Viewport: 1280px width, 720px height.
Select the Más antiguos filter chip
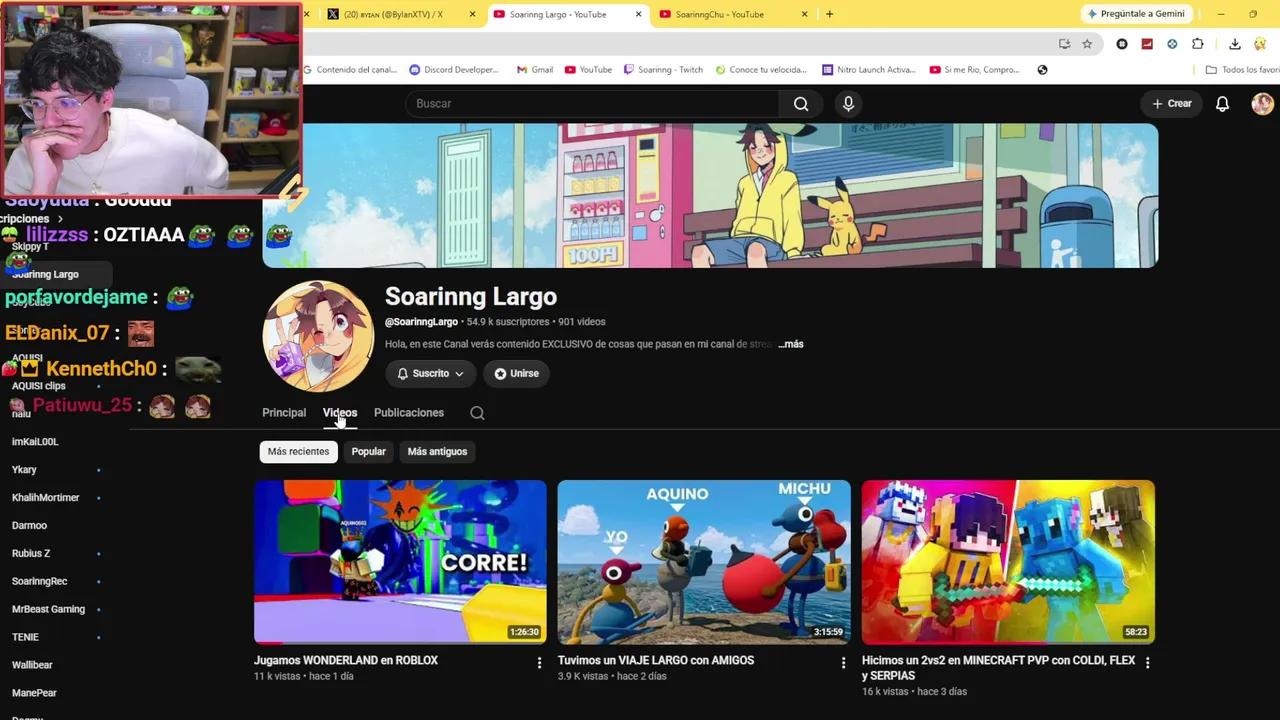[x=437, y=452]
